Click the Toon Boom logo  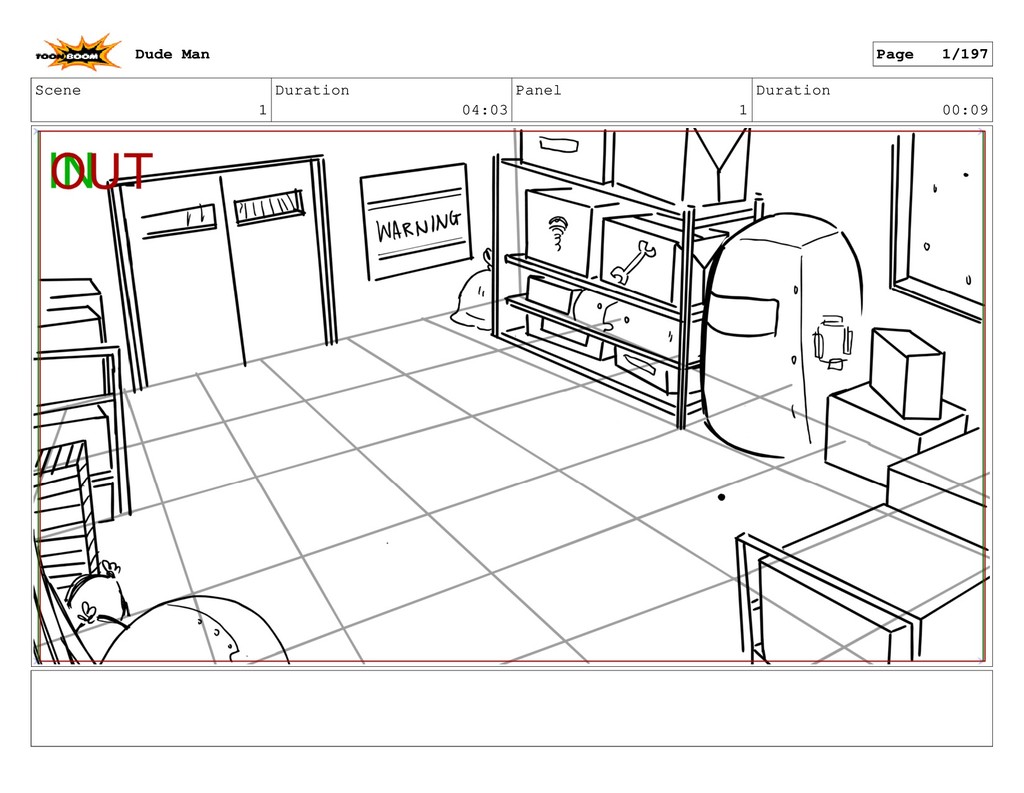click(80, 54)
